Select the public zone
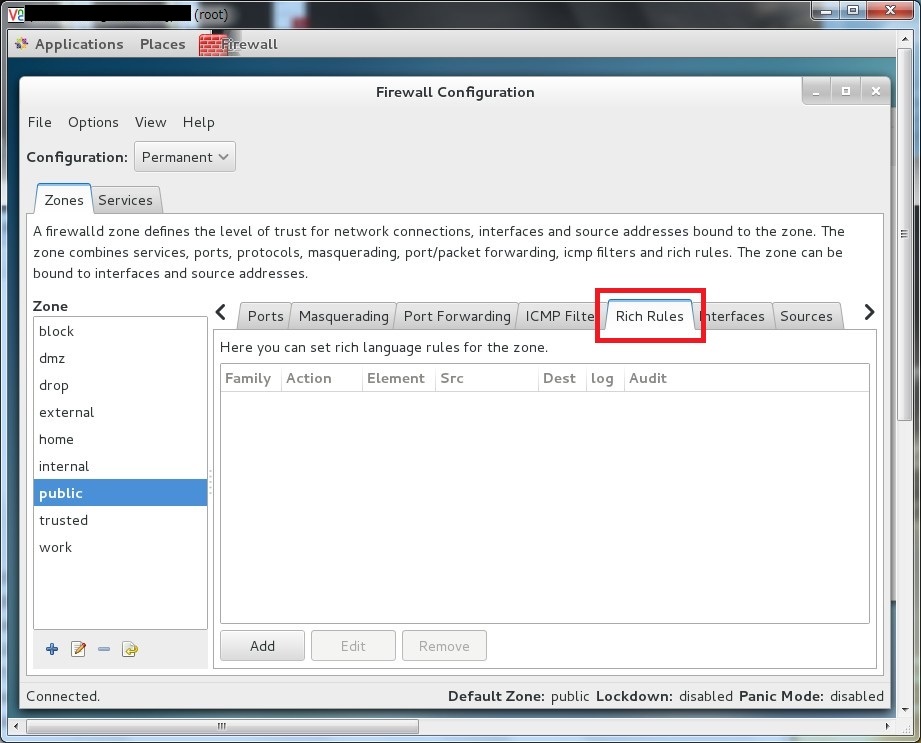 (120, 493)
